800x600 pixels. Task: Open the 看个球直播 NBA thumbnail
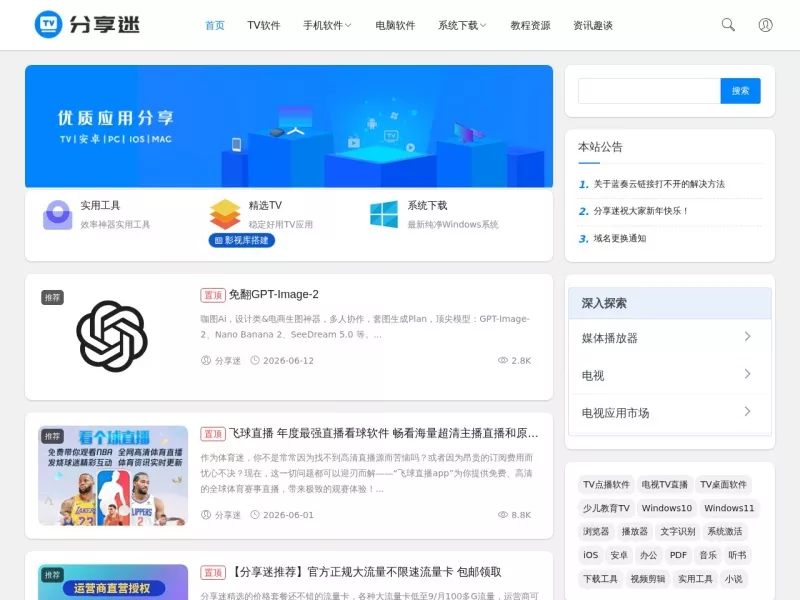113,476
